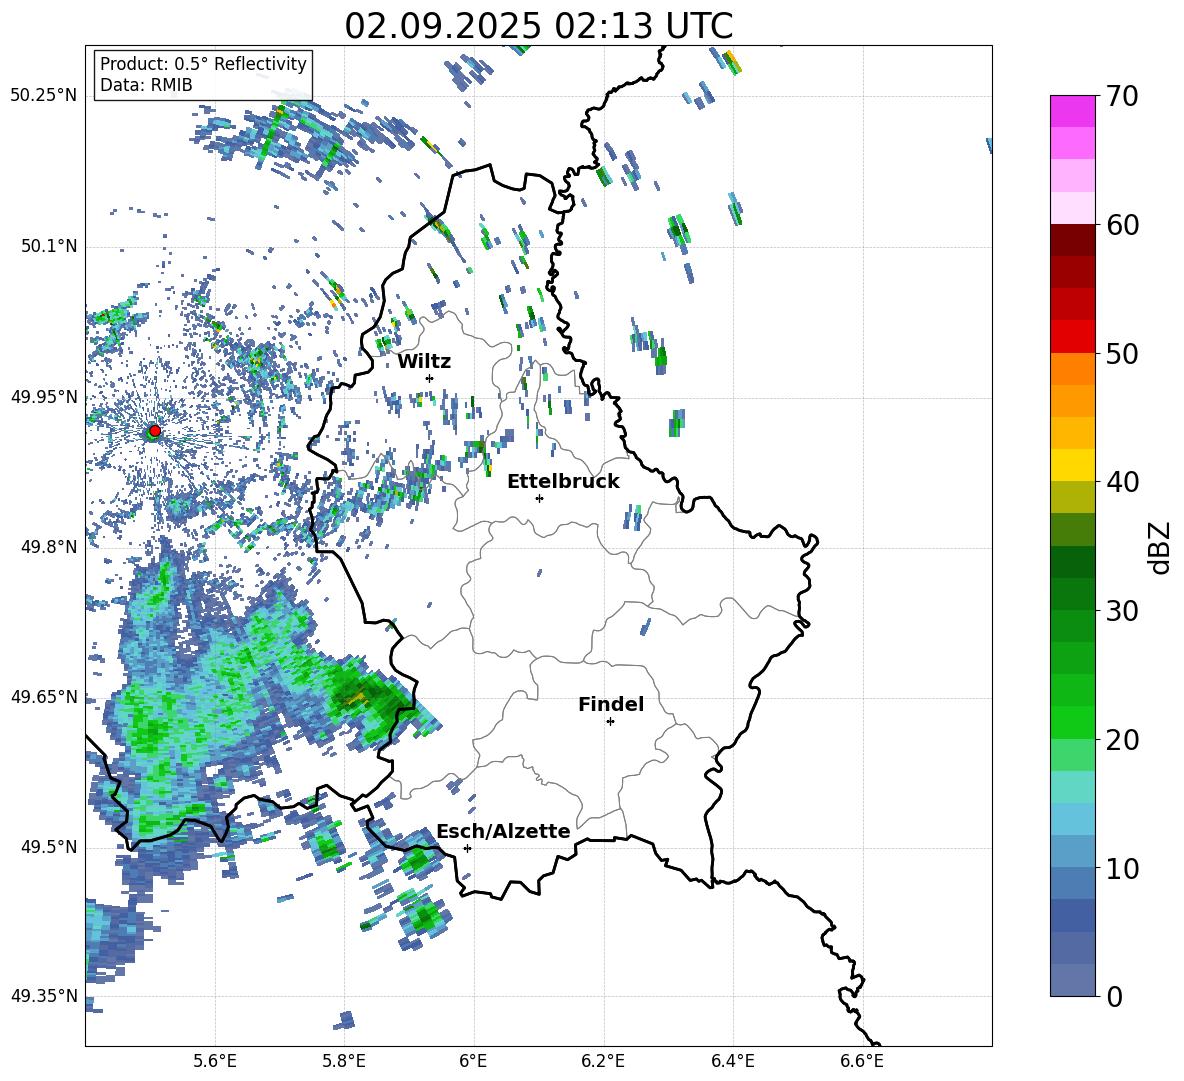This screenshot has height=1081, width=1184.
Task: Select the Esch/Alzette city label
Action: (504, 832)
